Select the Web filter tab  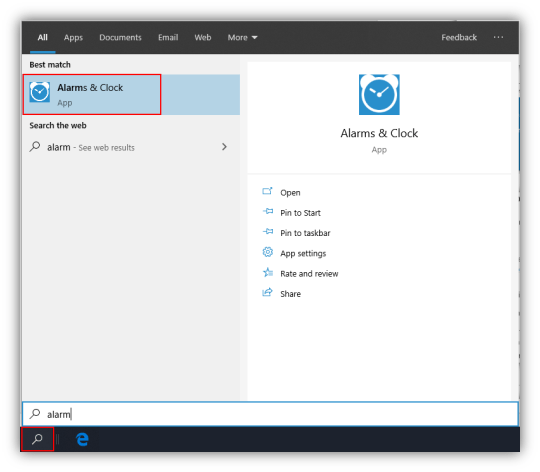(x=202, y=38)
